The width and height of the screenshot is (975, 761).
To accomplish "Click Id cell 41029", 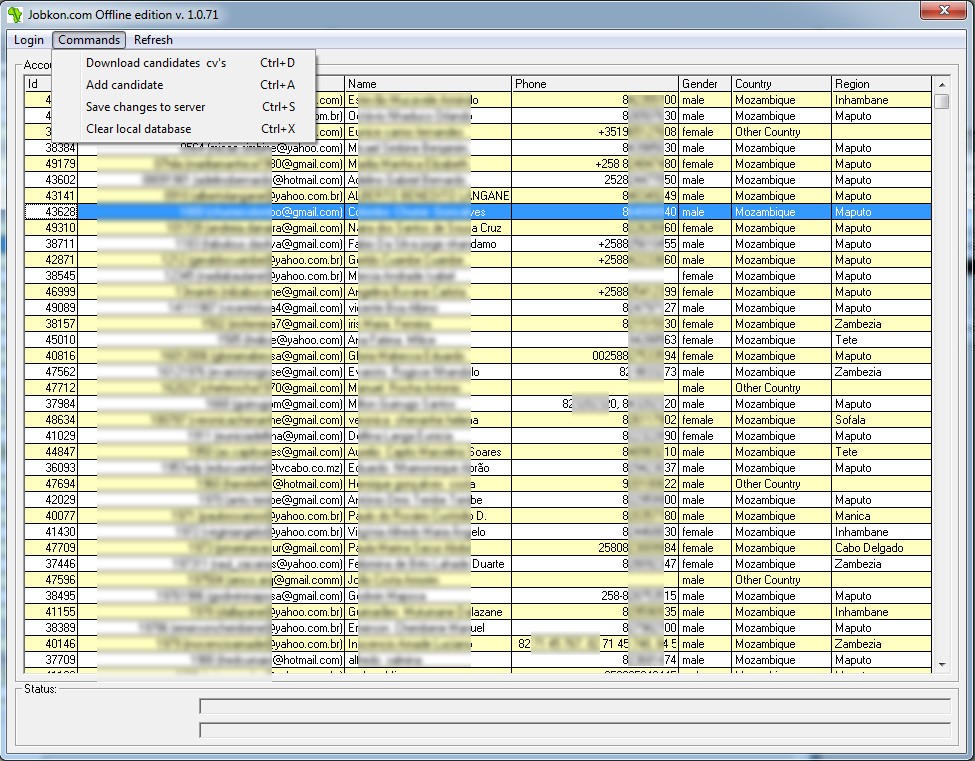I will point(51,436).
